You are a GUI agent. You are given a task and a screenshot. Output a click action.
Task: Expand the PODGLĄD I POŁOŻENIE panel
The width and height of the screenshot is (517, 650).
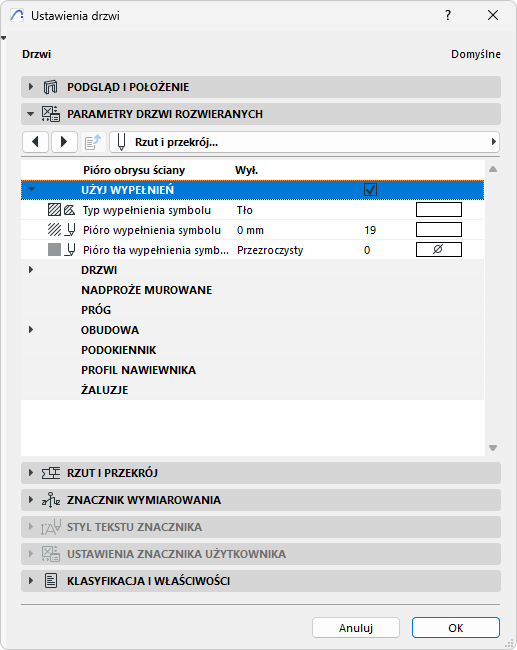coord(31,87)
